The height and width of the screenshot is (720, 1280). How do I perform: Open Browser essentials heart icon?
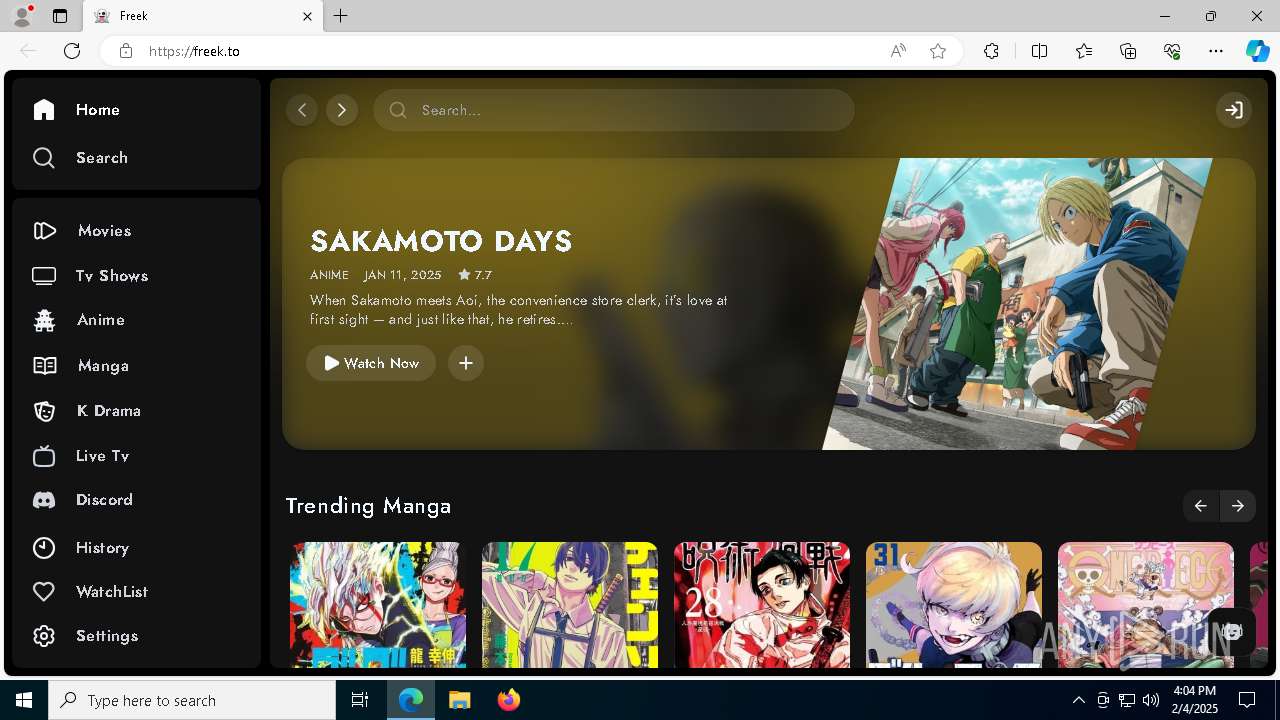point(1172,51)
